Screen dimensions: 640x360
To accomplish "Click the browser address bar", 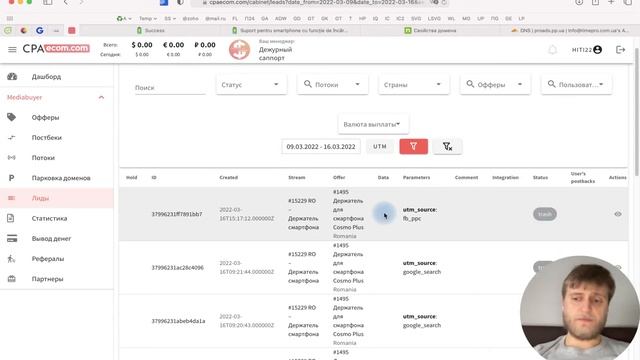I will (x=319, y=2).
